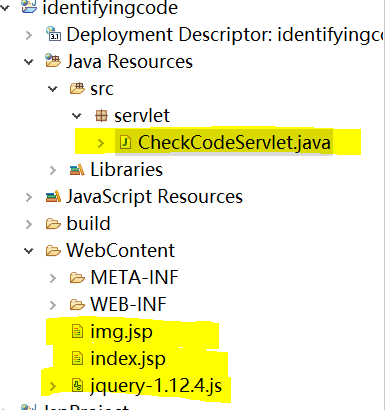Collapse the WebContent folder arrow

pyautogui.click(x=29, y=251)
